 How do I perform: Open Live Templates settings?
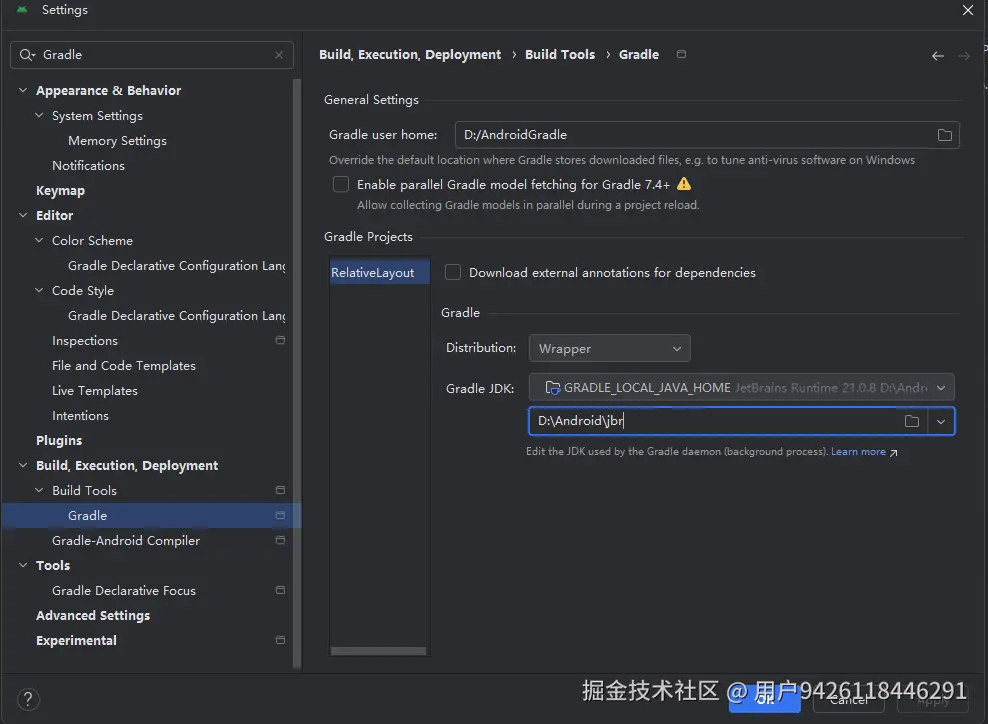(x=95, y=391)
